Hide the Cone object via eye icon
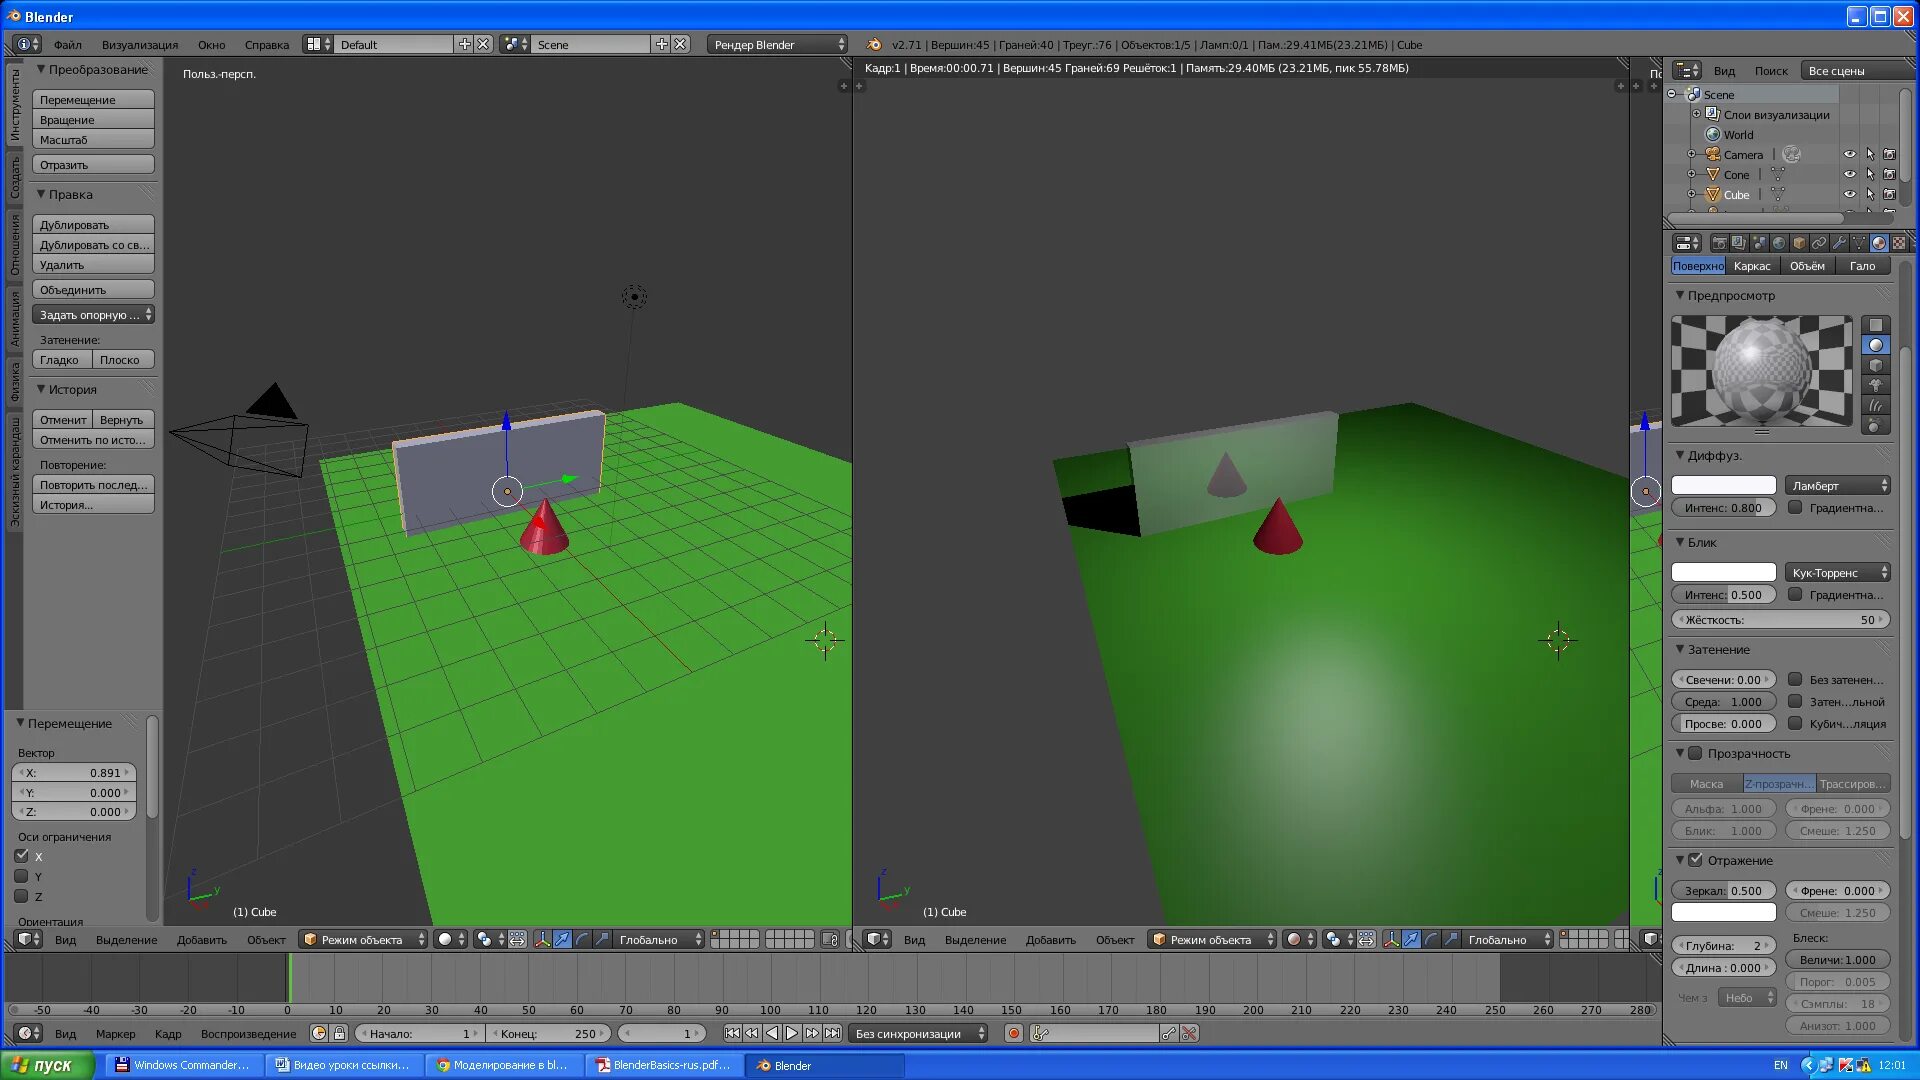Image resolution: width=1920 pixels, height=1080 pixels. [x=1849, y=174]
